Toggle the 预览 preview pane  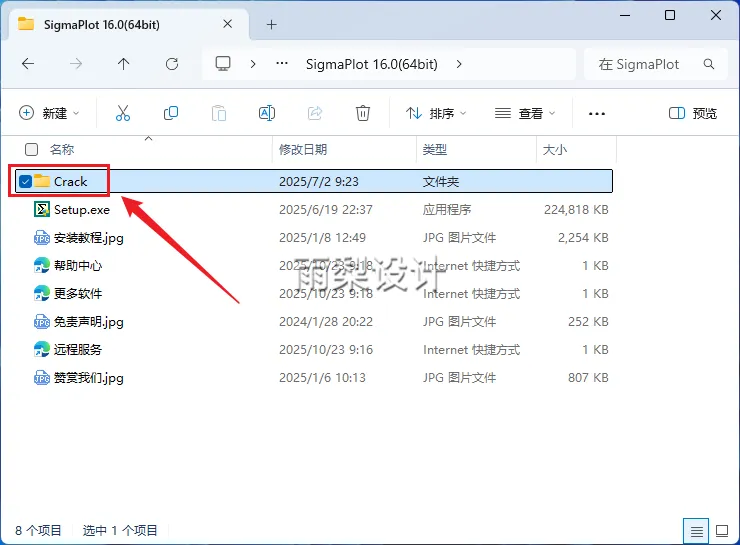coord(693,113)
